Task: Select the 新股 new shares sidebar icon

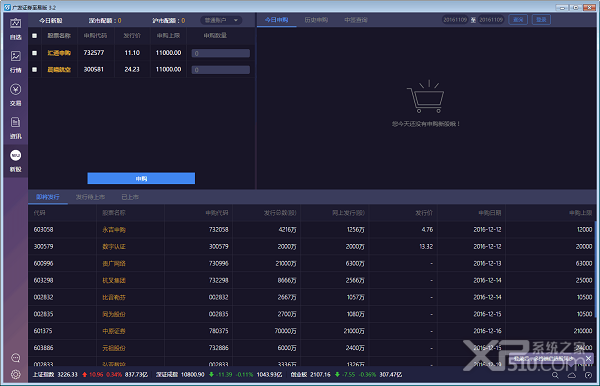Action: tap(16, 161)
